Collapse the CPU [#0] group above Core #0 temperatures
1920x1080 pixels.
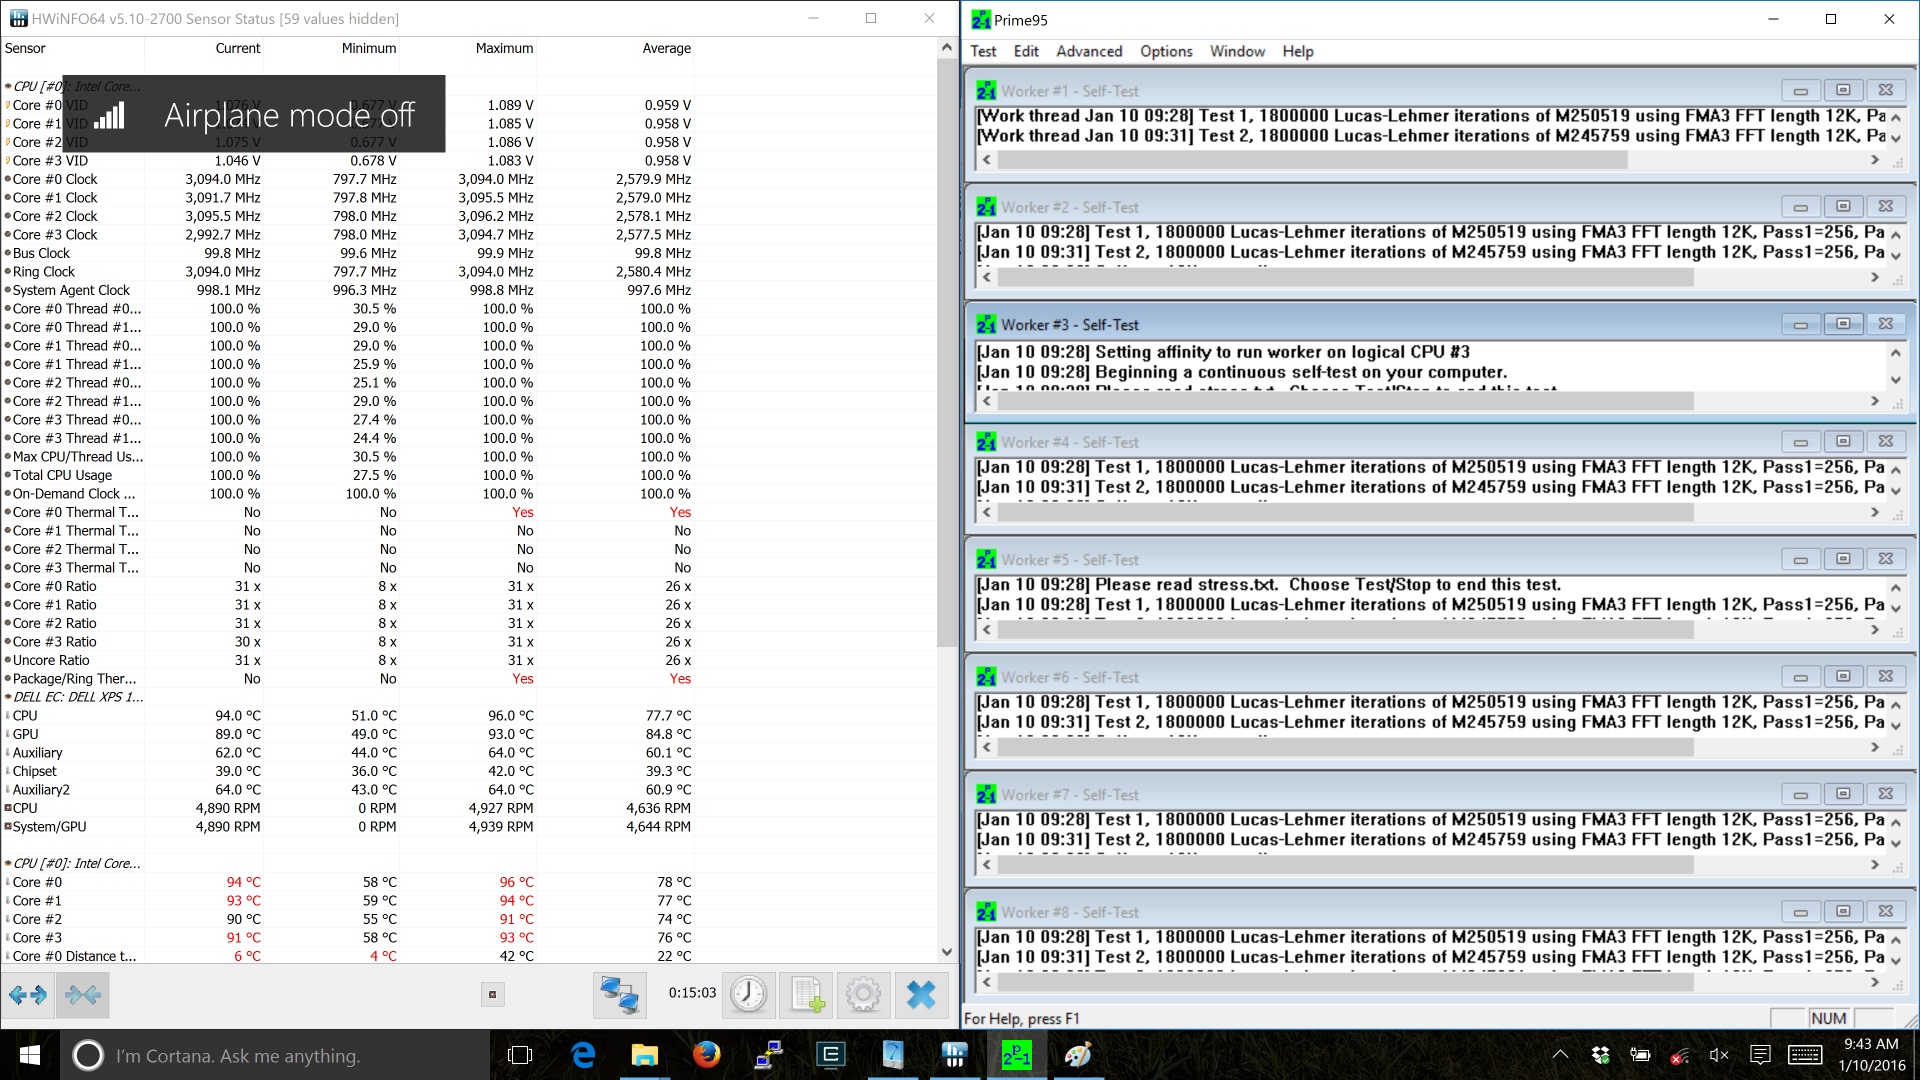point(8,863)
